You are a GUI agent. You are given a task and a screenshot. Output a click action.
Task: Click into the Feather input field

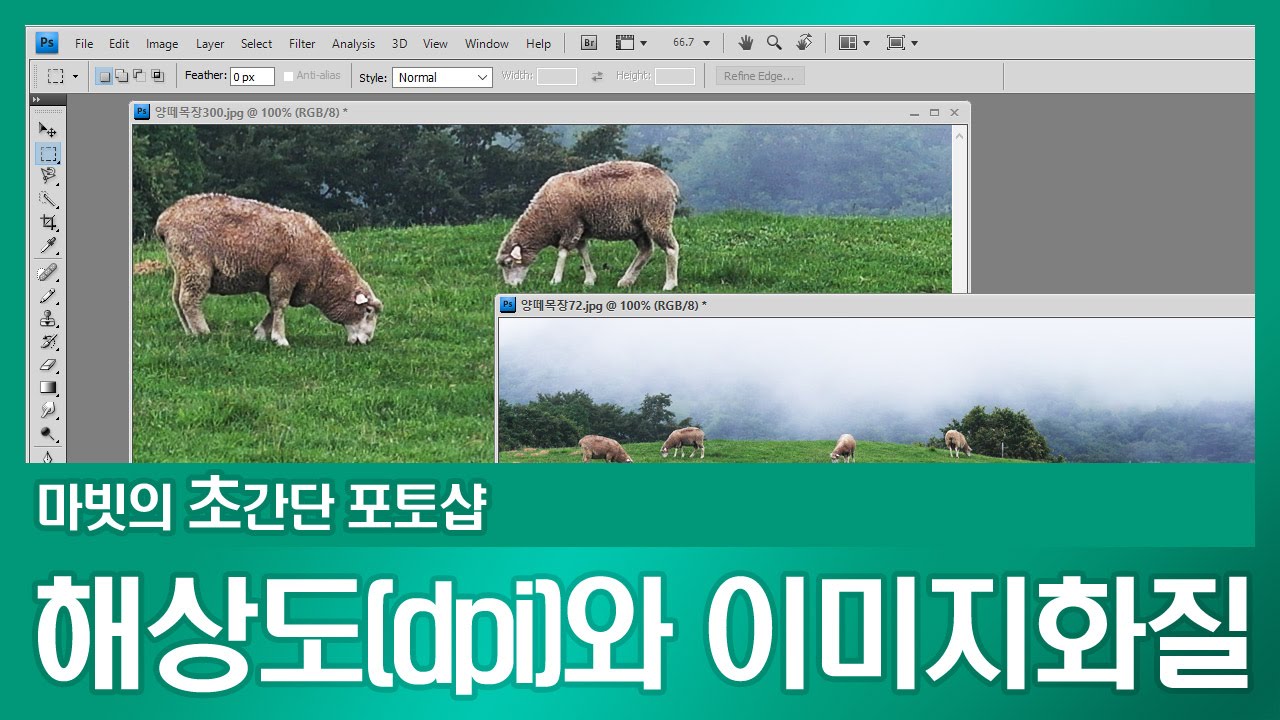tap(252, 77)
